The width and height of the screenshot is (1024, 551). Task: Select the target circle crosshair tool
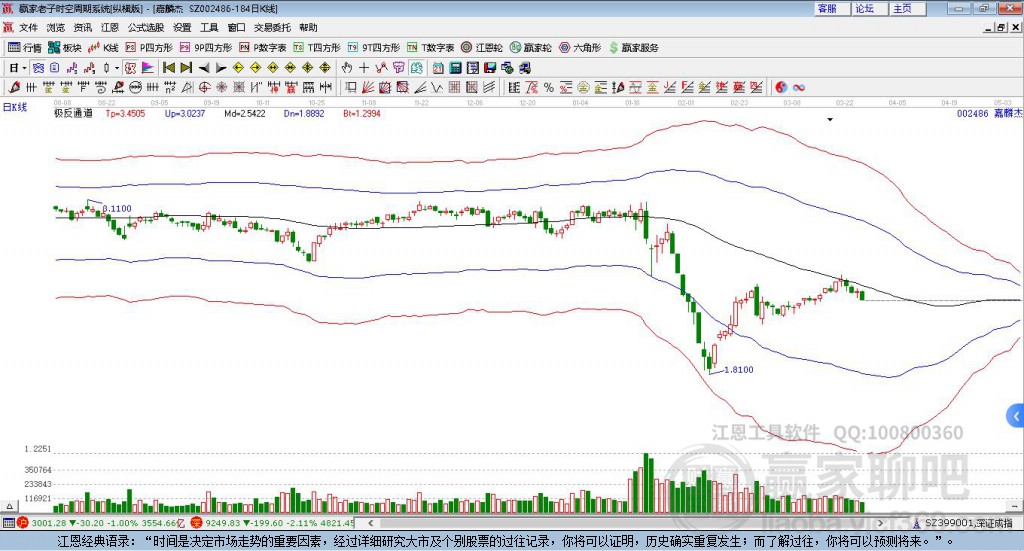tap(204, 87)
